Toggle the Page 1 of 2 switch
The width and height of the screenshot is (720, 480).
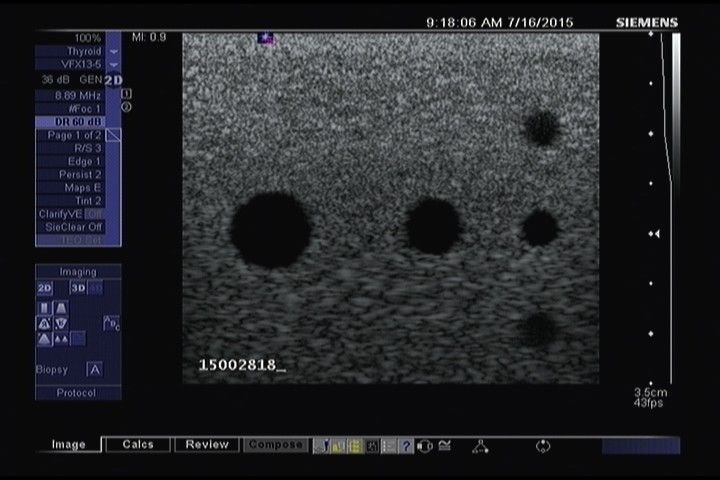coord(113,135)
